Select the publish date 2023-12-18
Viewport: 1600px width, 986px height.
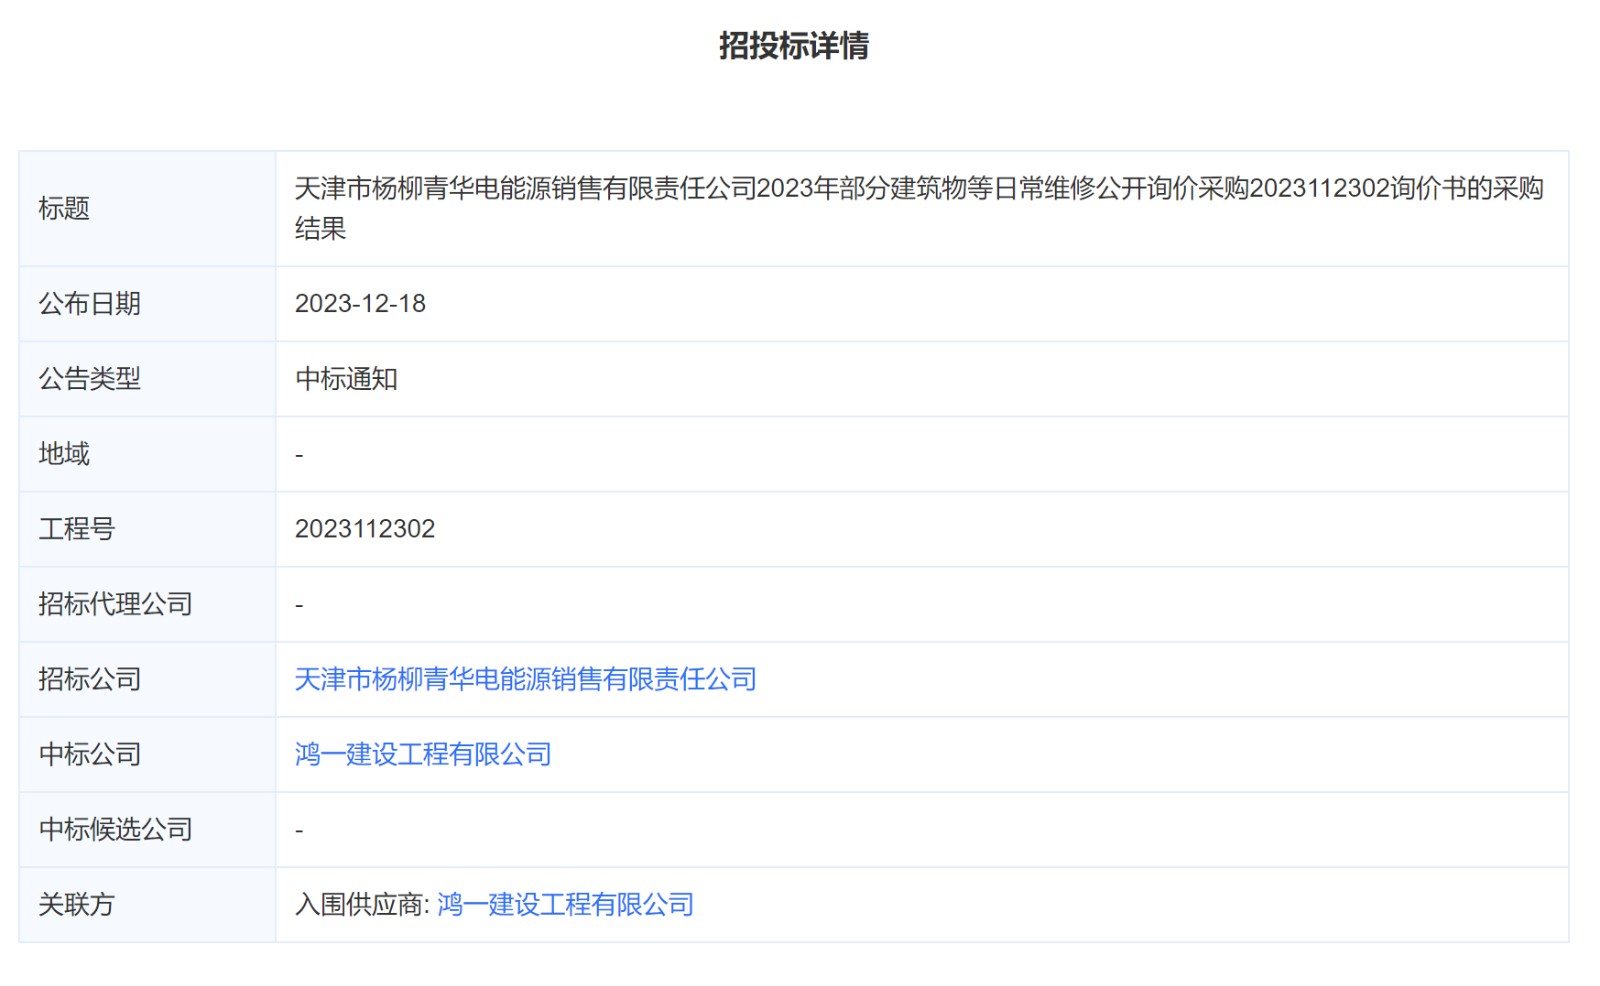click(x=360, y=303)
